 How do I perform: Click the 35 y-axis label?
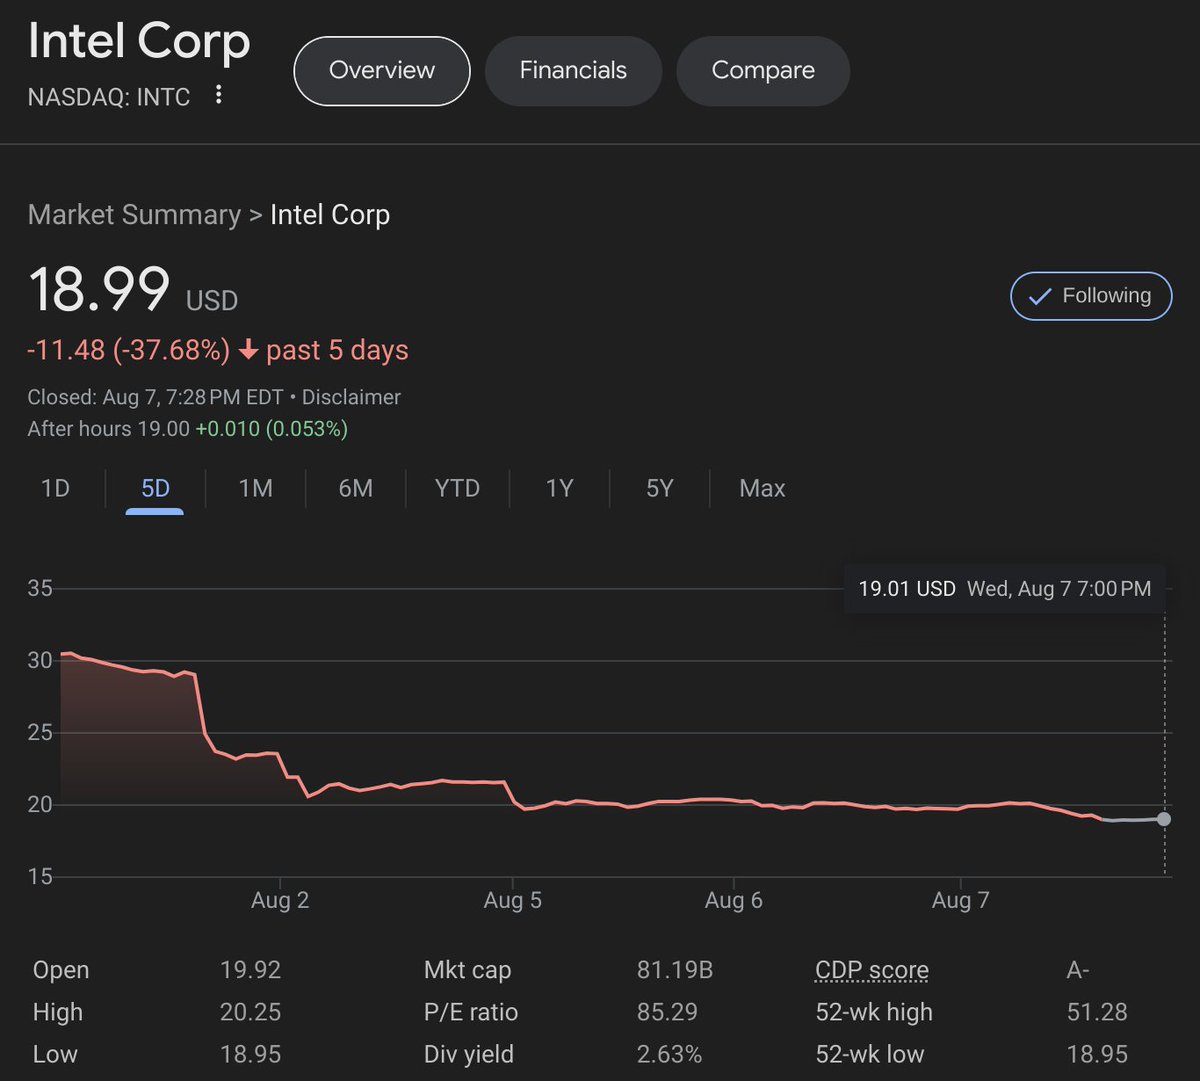click(40, 588)
